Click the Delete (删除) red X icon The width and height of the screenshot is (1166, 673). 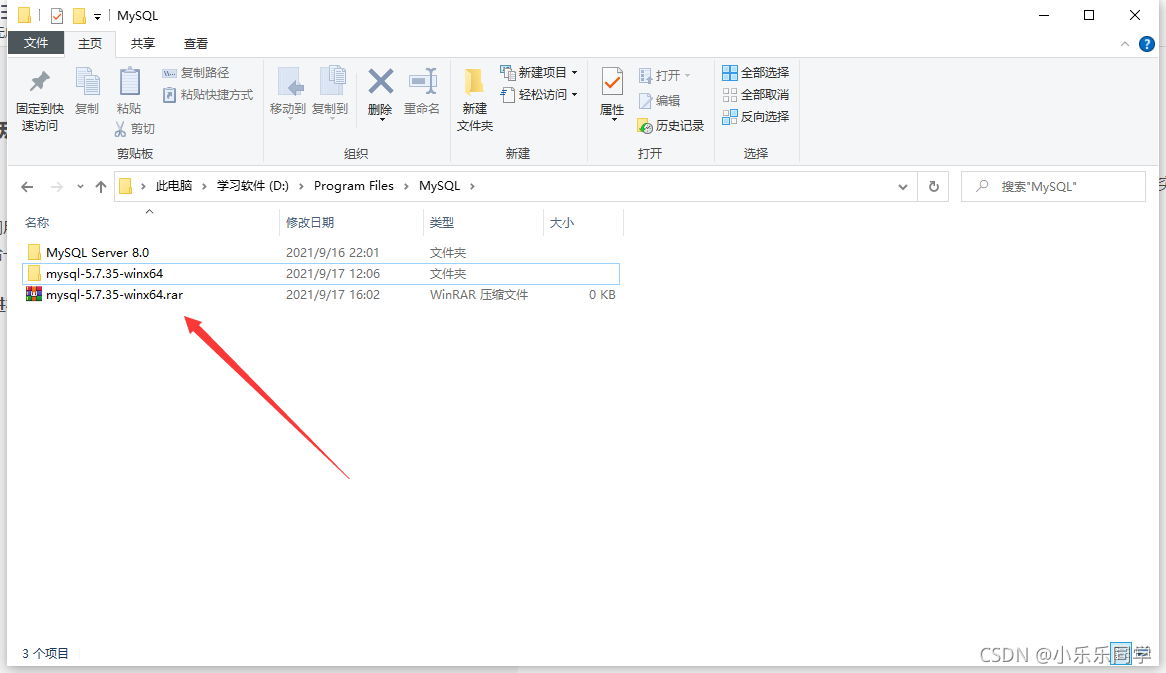[x=381, y=81]
